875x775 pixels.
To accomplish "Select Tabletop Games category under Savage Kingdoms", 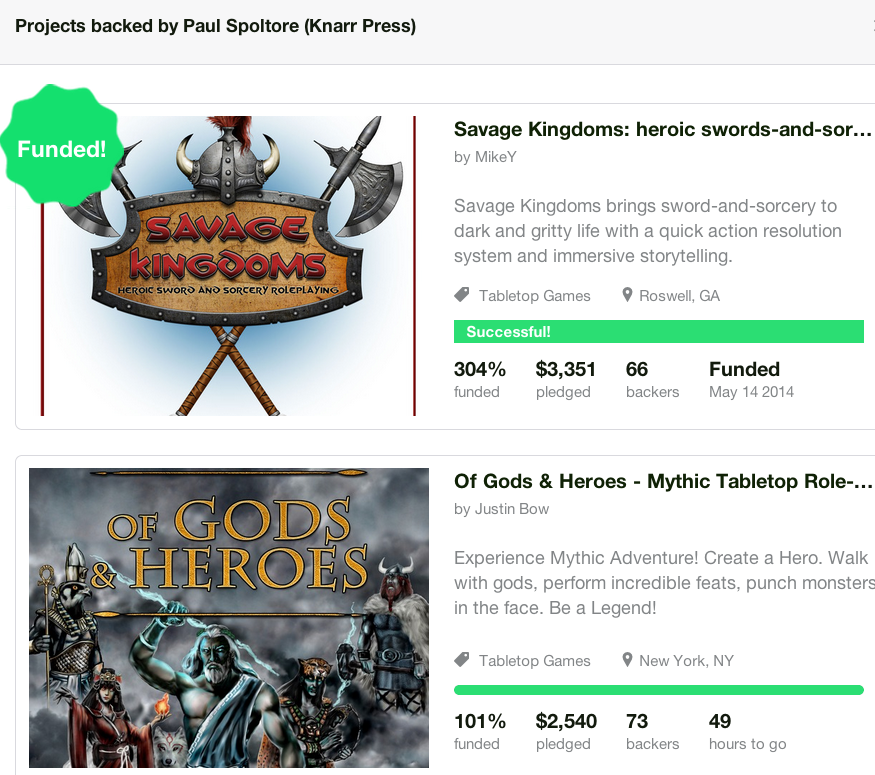I will 534,296.
